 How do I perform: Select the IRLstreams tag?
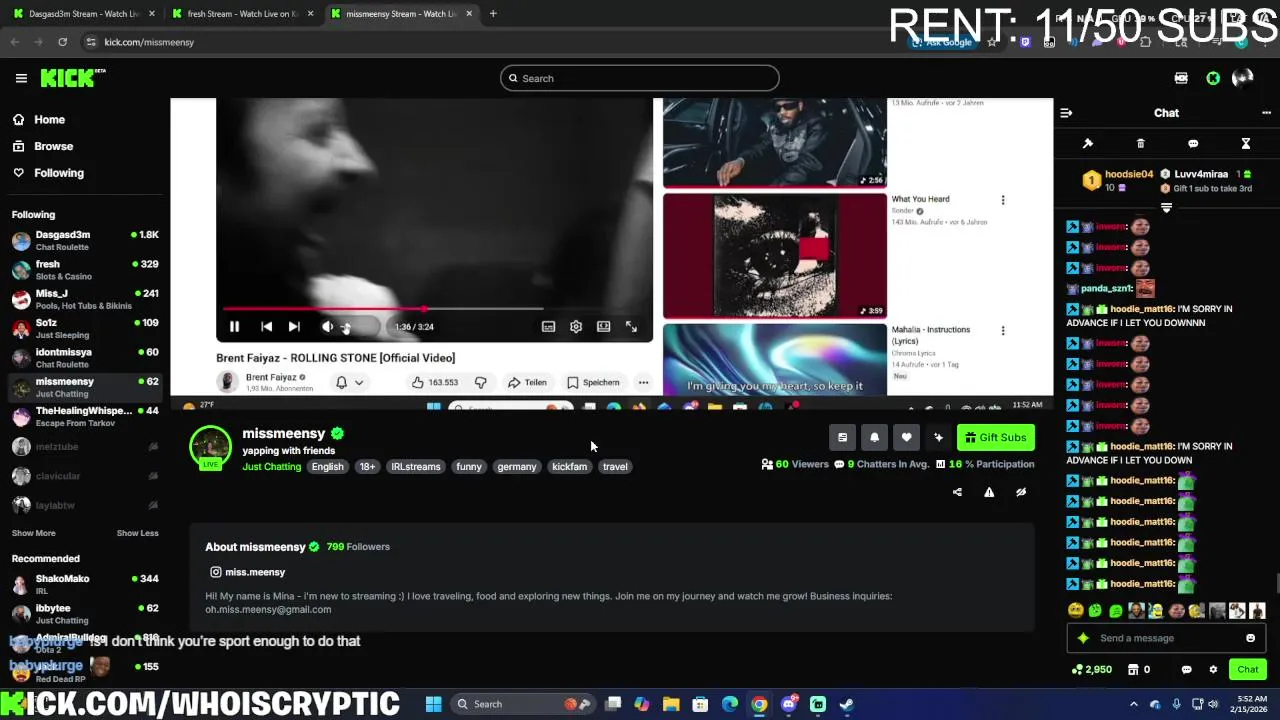(x=416, y=467)
